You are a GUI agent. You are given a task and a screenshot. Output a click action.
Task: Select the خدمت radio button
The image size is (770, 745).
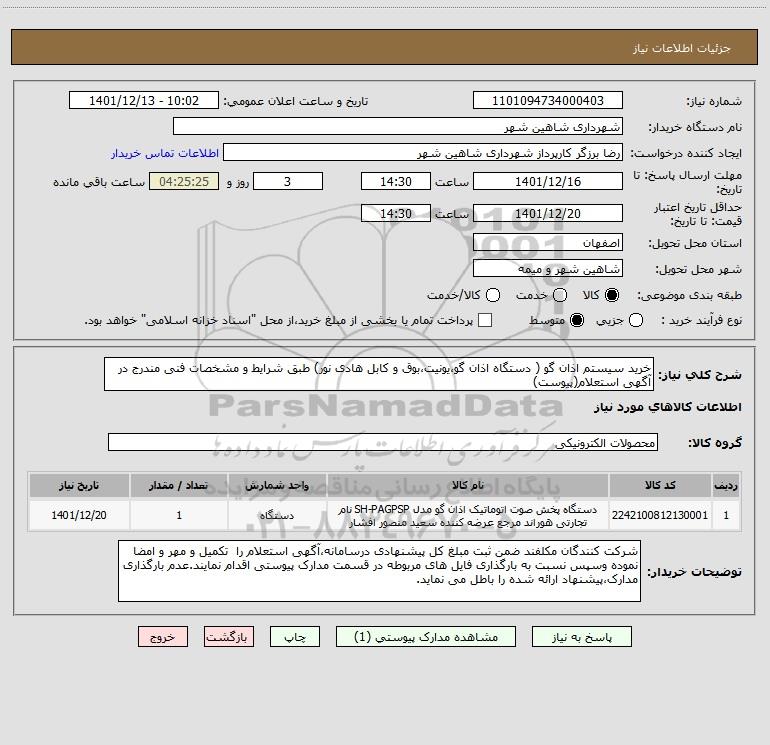click(560, 295)
